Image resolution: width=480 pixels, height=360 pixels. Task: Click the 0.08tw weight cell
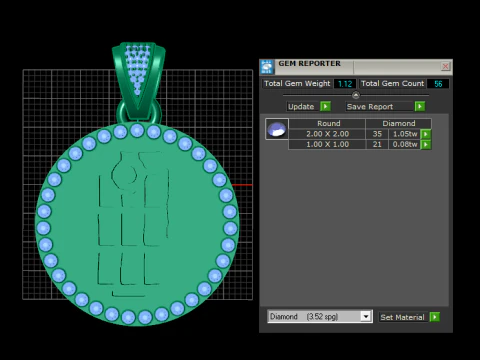pyautogui.click(x=405, y=144)
